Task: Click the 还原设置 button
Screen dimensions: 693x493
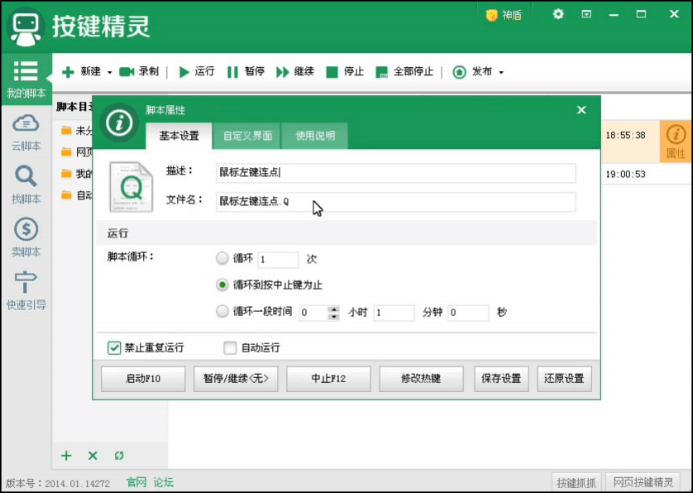Action: [x=564, y=379]
